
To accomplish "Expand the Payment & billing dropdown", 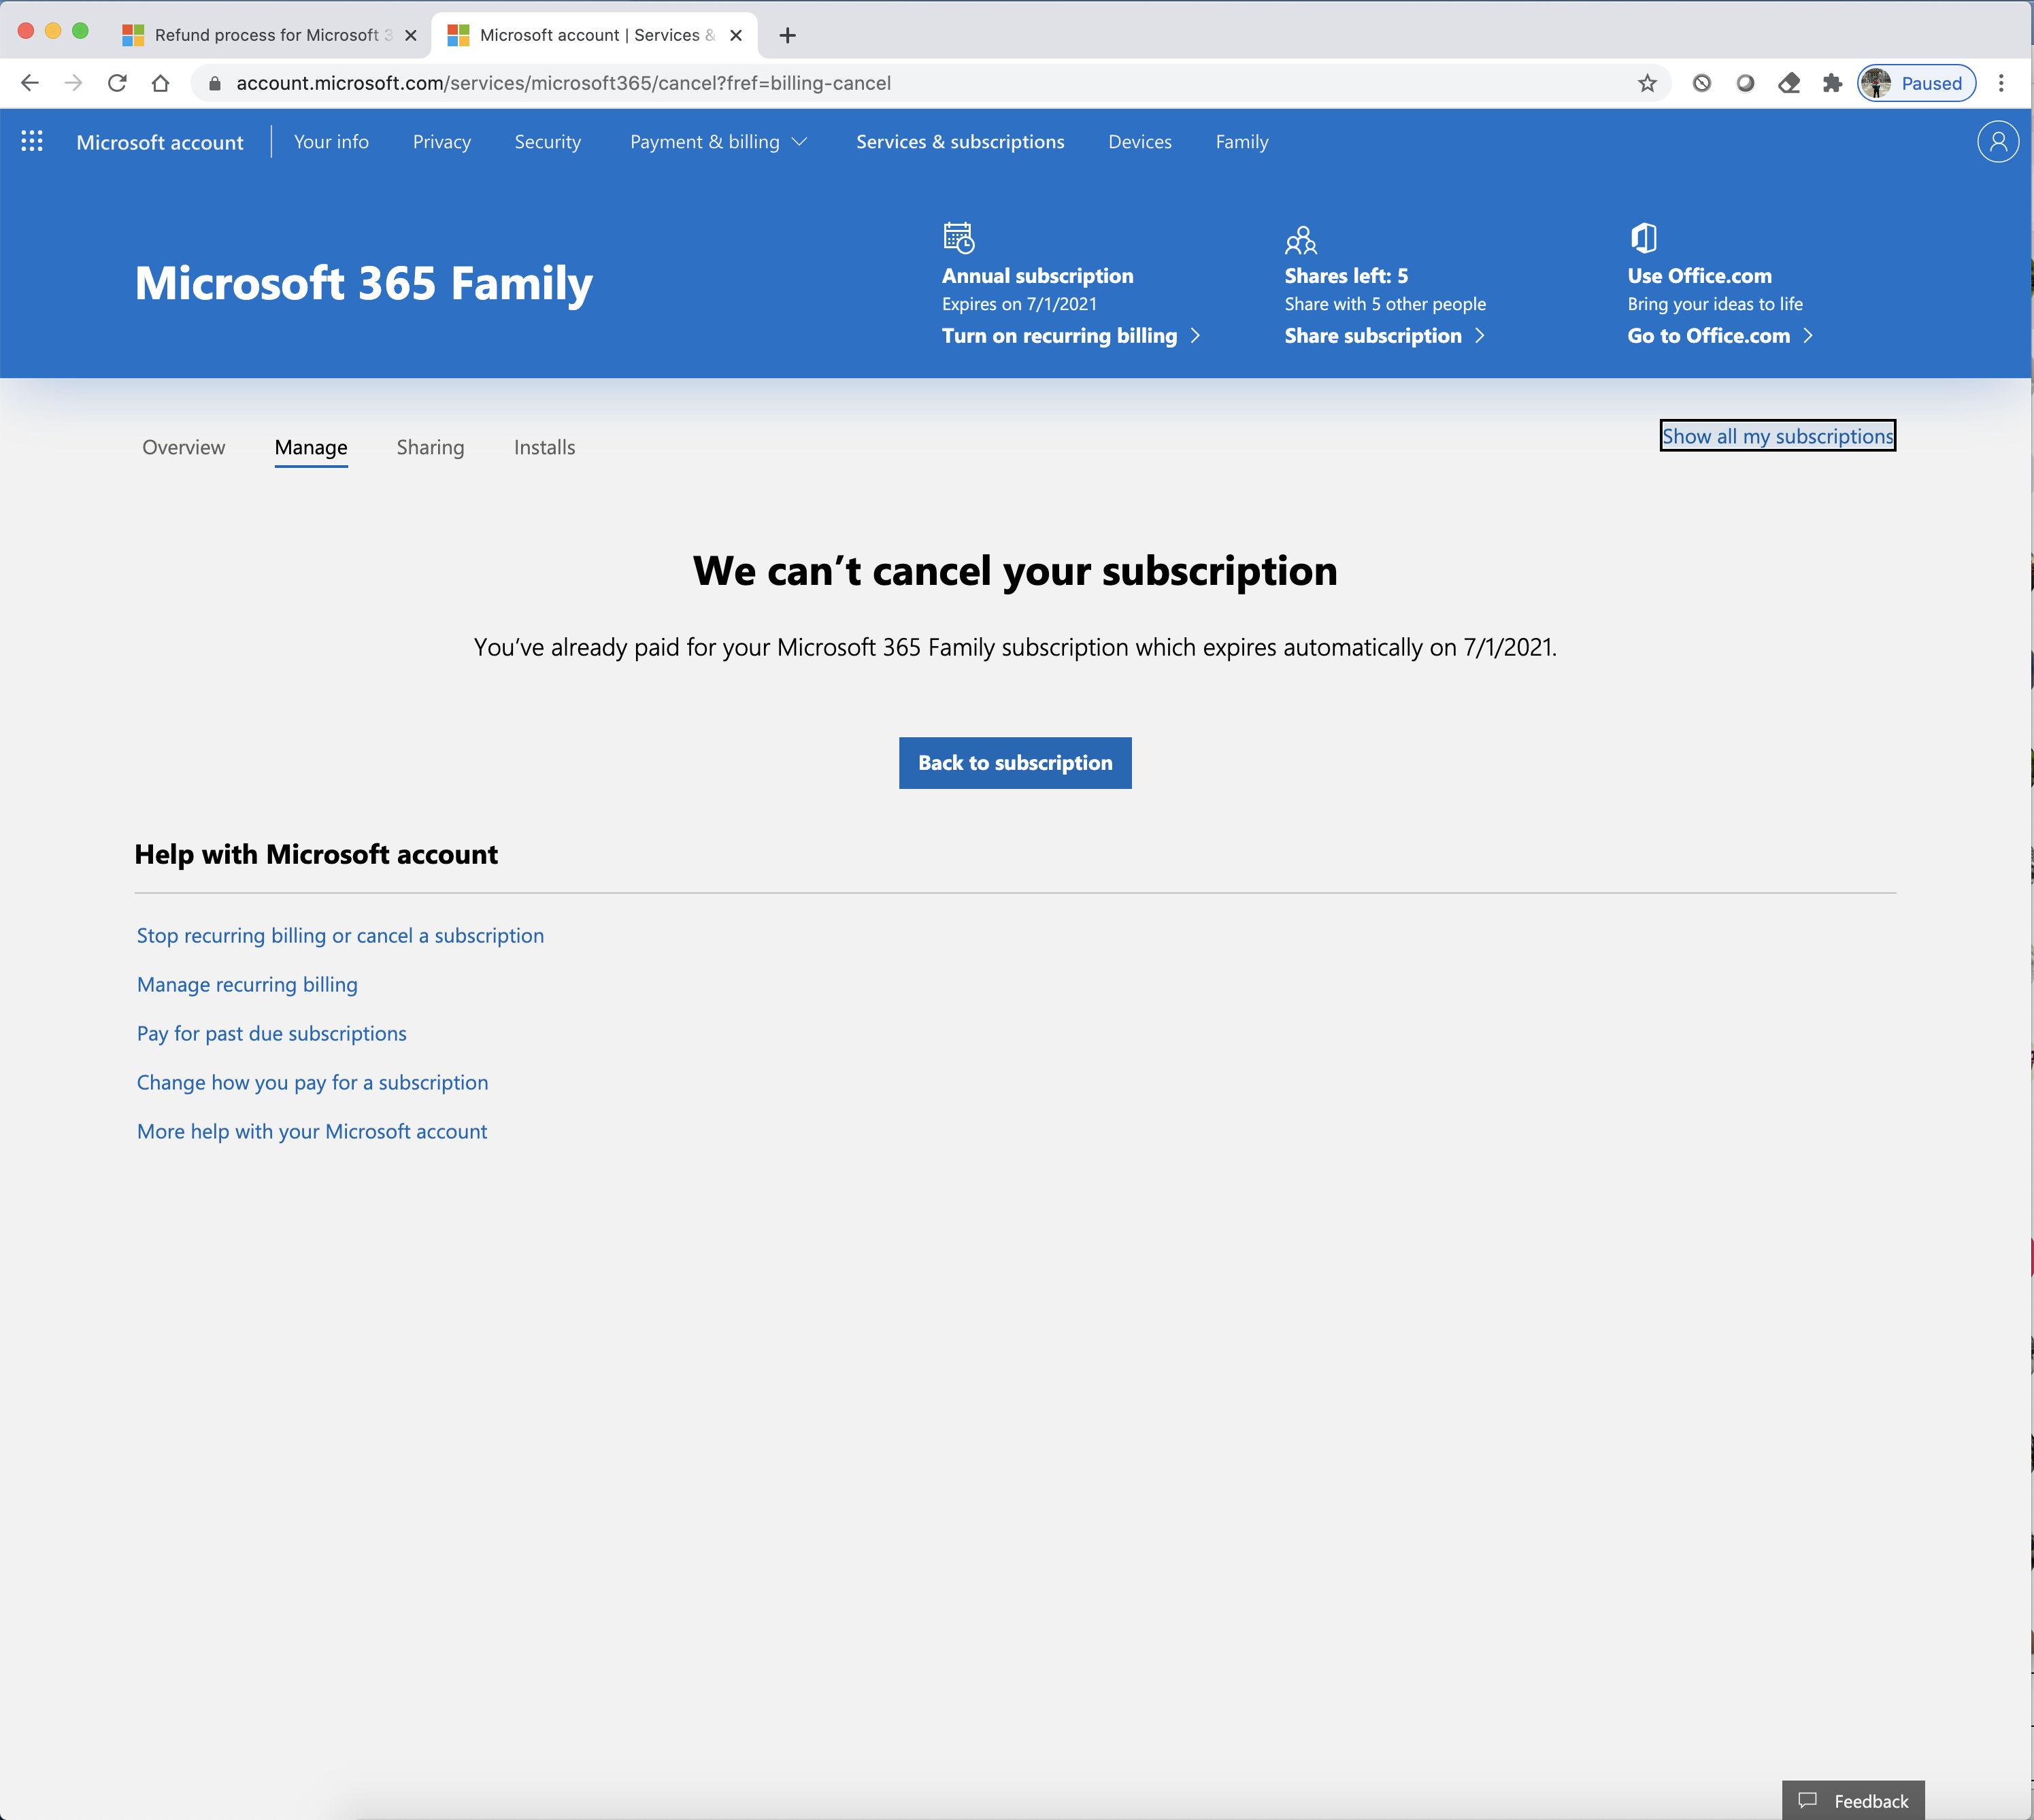I will click(x=718, y=142).
